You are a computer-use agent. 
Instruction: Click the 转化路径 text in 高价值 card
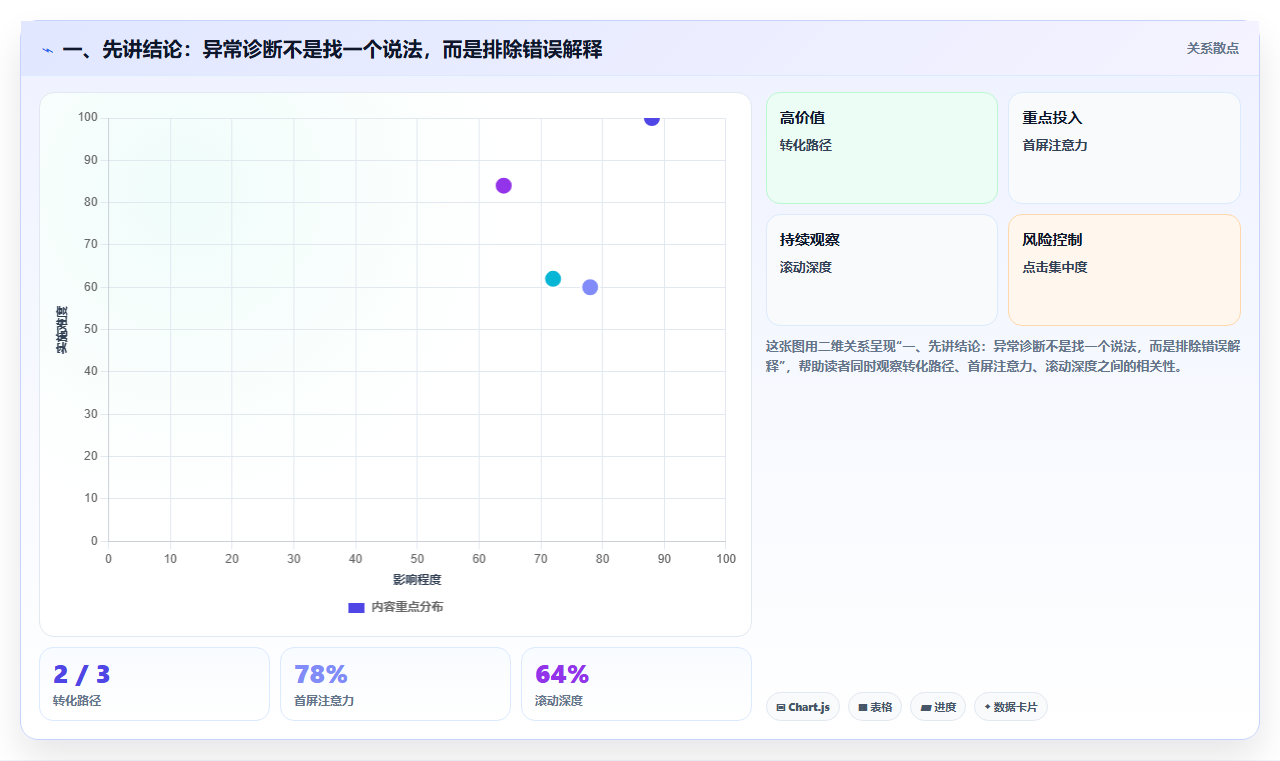tap(806, 145)
